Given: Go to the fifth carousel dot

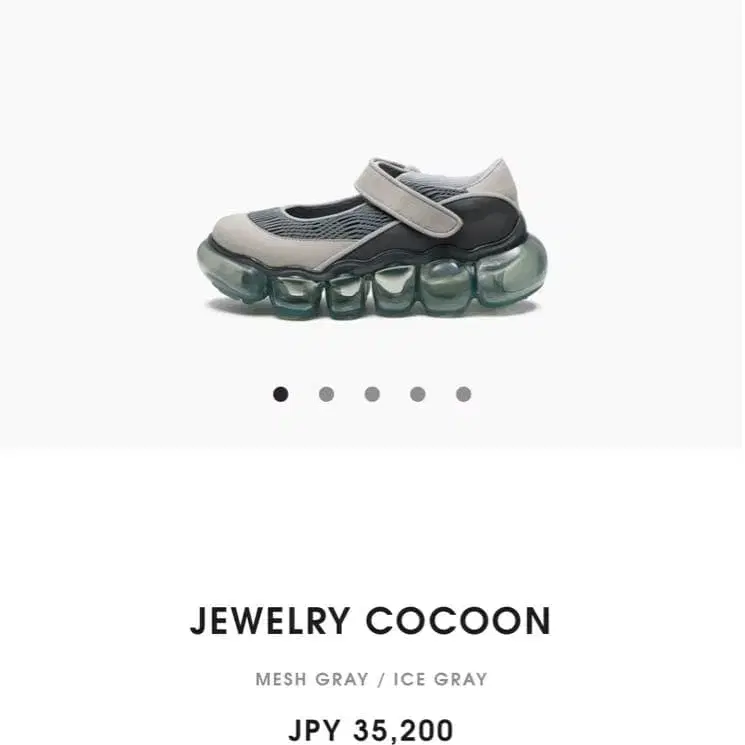Looking at the screenshot, I should (x=463, y=394).
